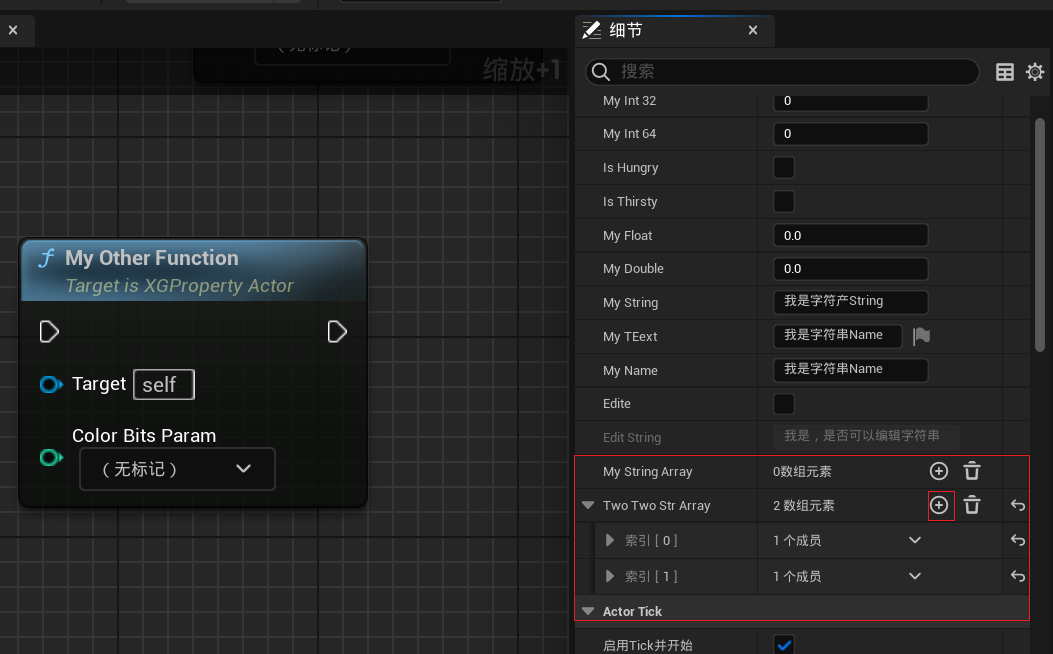1053x654 pixels.
Task: Close the graph editor tab
Action: [x=13, y=30]
